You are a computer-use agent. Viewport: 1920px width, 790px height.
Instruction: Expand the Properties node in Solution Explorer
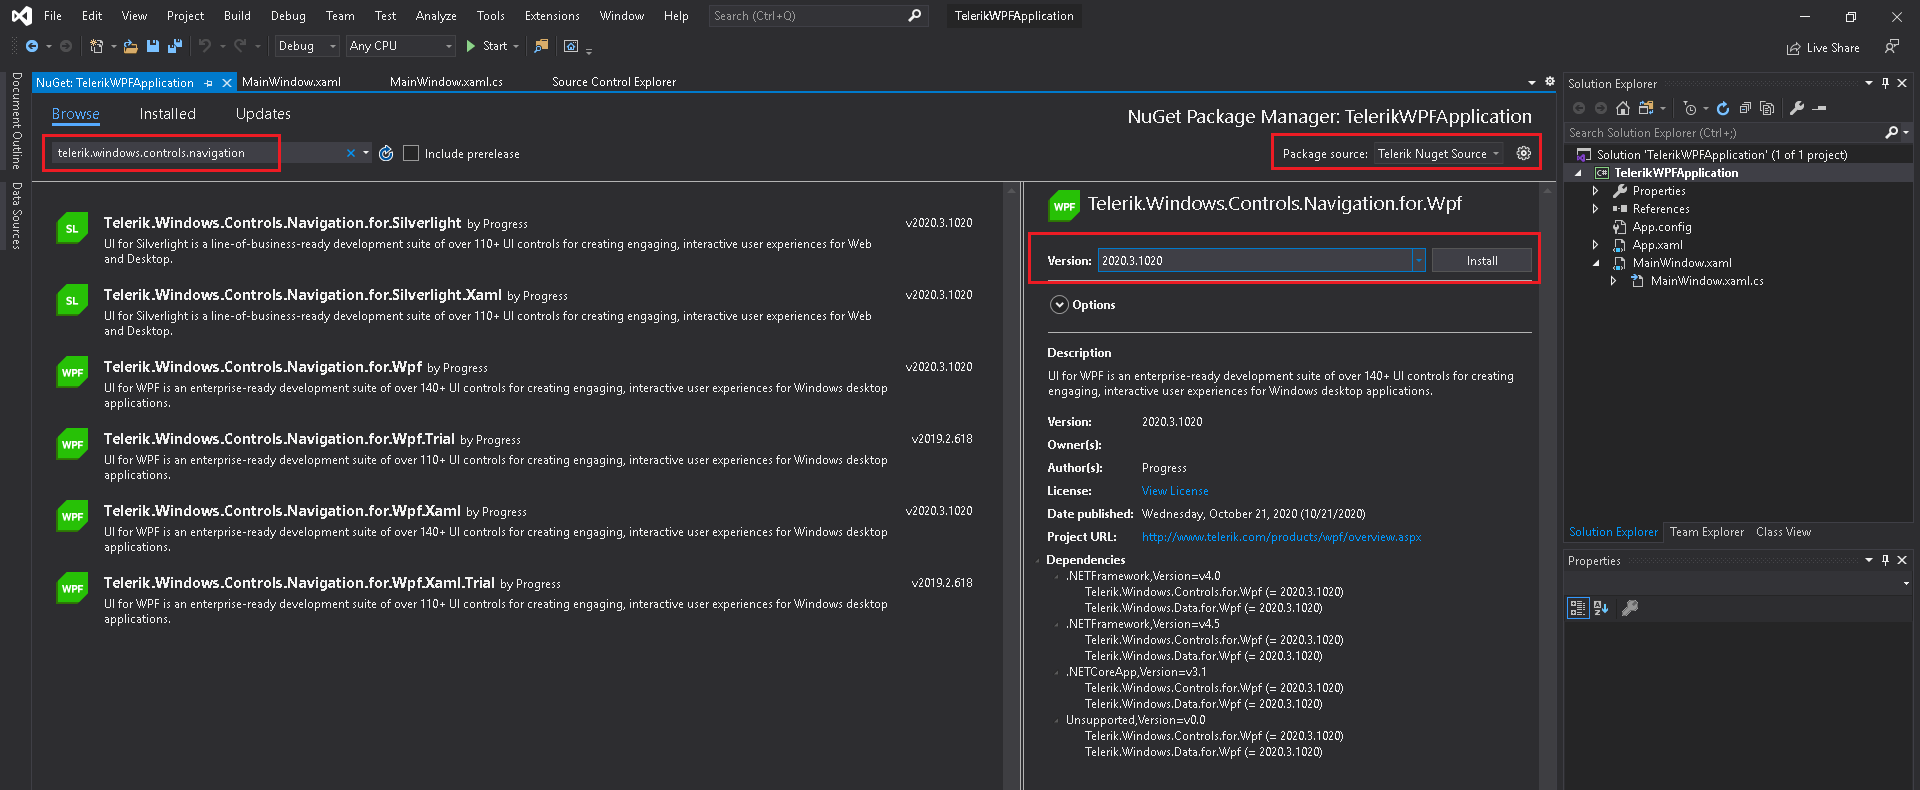pos(1595,191)
